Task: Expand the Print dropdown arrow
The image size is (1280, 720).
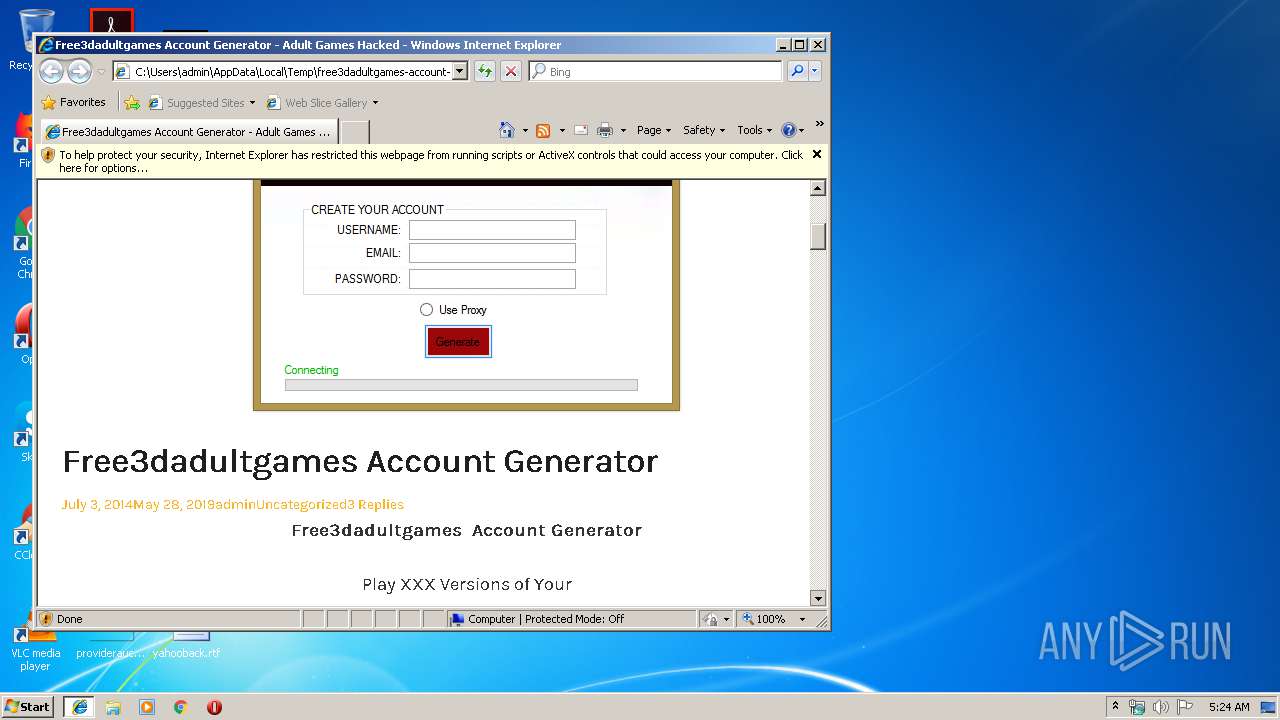Action: point(623,130)
